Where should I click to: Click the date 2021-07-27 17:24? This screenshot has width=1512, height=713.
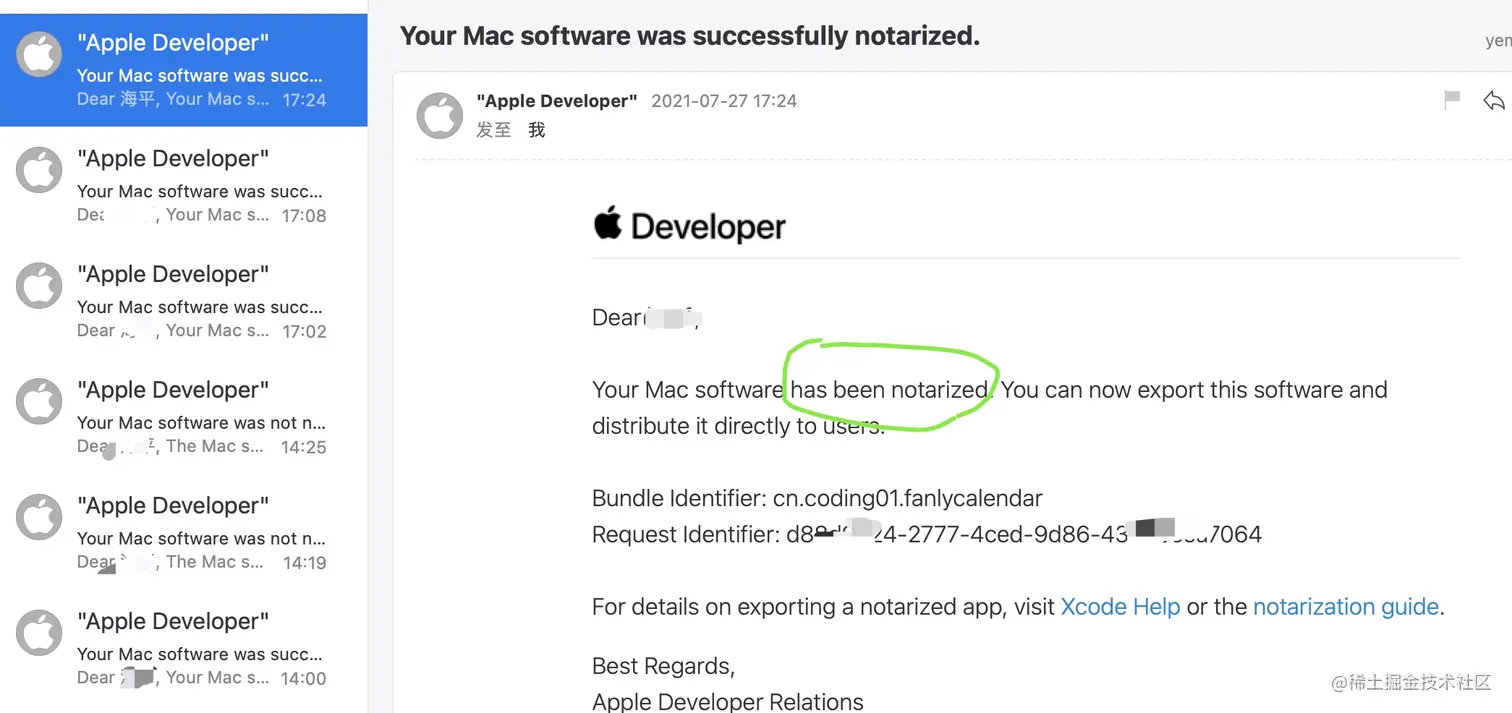724,101
